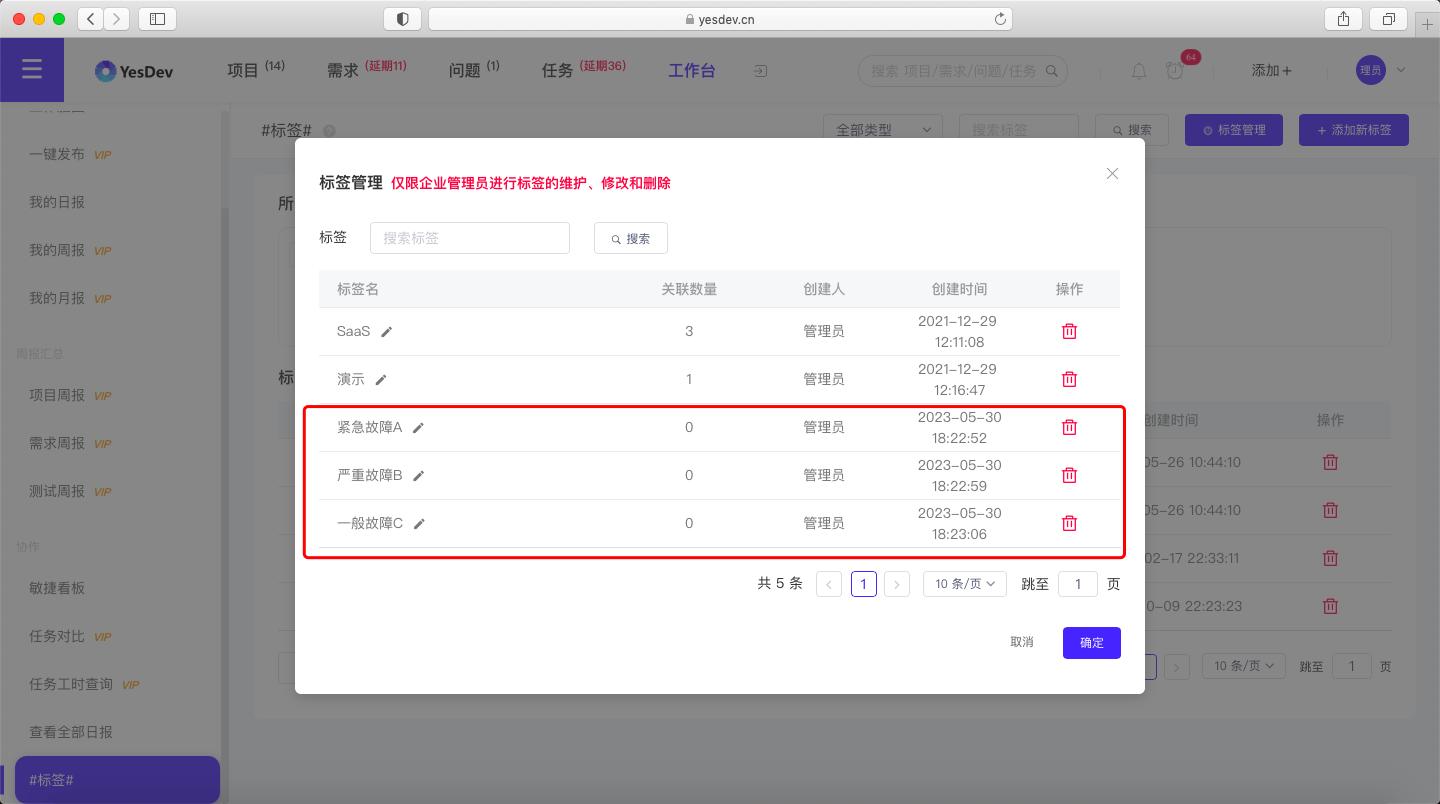
Task: Switch to the 工作台 navigation tab
Action: pyautogui.click(x=691, y=71)
